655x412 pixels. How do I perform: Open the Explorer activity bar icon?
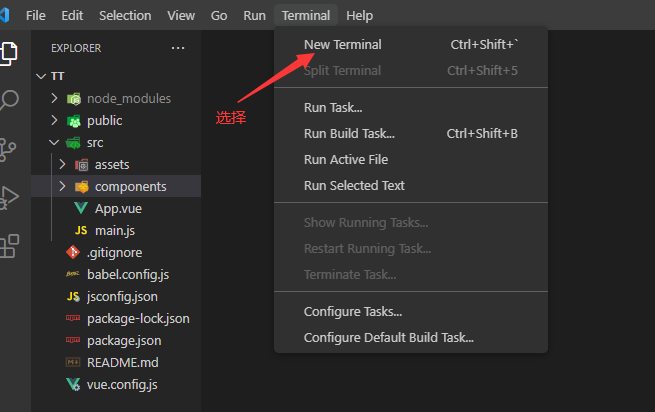point(10,53)
